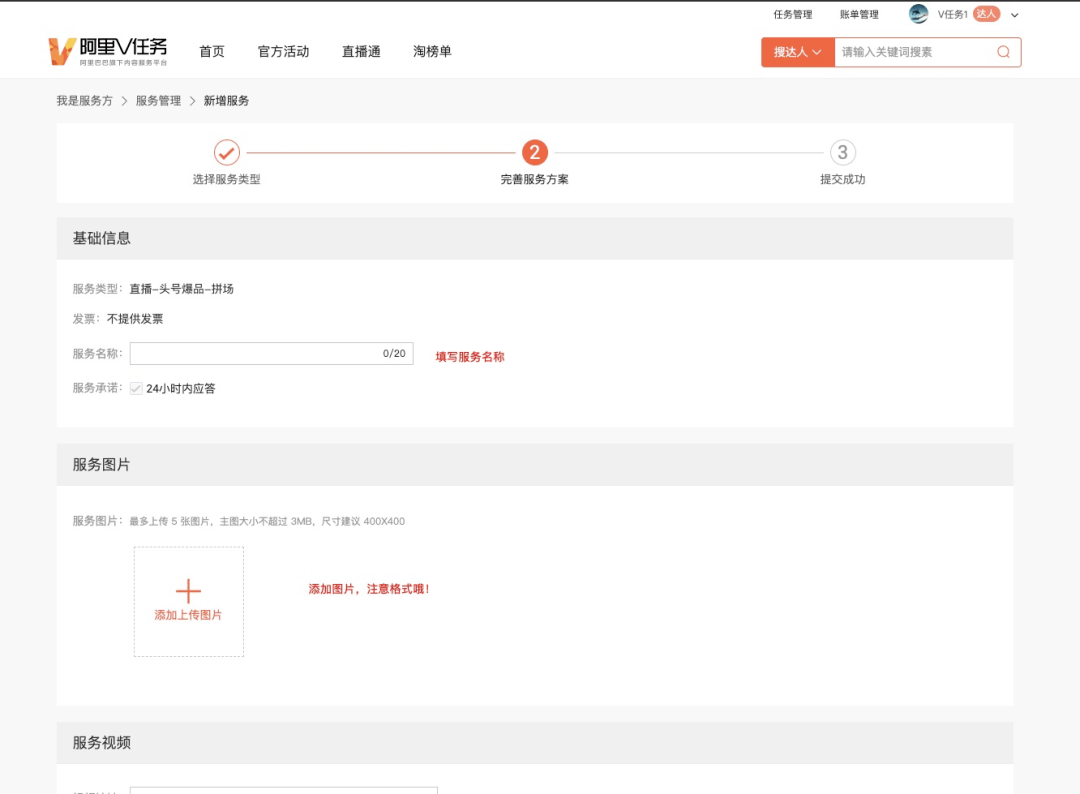Open the 账单管理 link
This screenshot has width=1080, height=794.
859,15
